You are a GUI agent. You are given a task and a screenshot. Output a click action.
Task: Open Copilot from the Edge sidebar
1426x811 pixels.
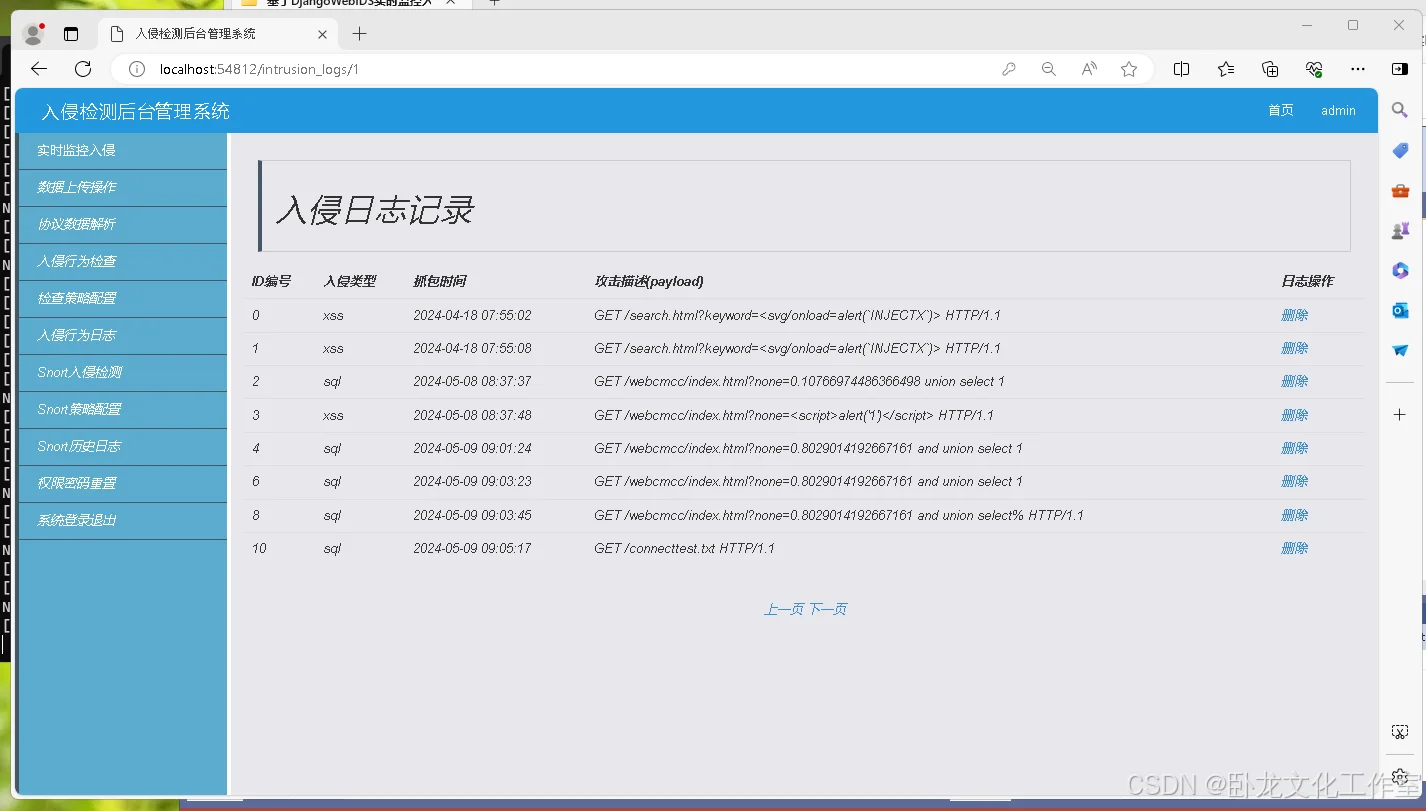(1399, 270)
